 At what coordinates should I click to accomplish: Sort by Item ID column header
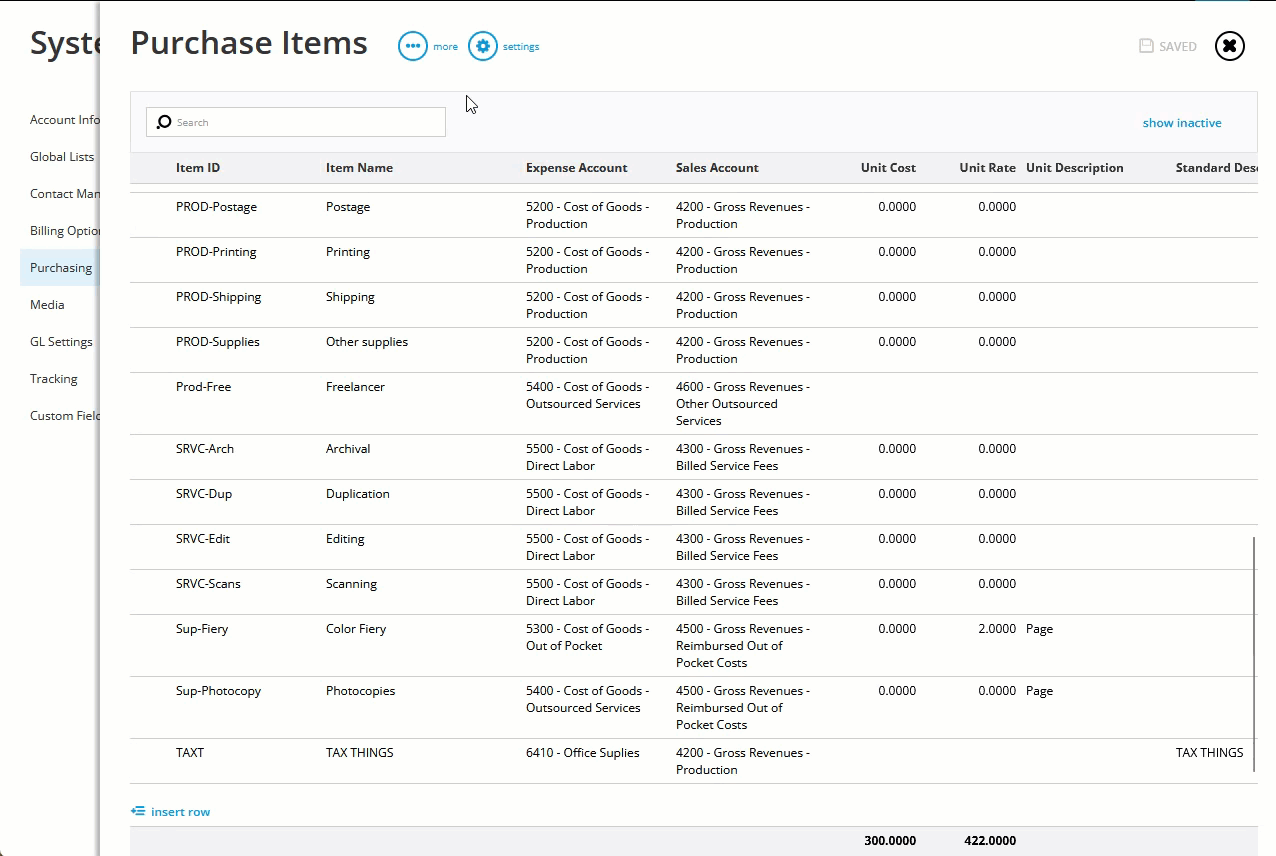[198, 168]
